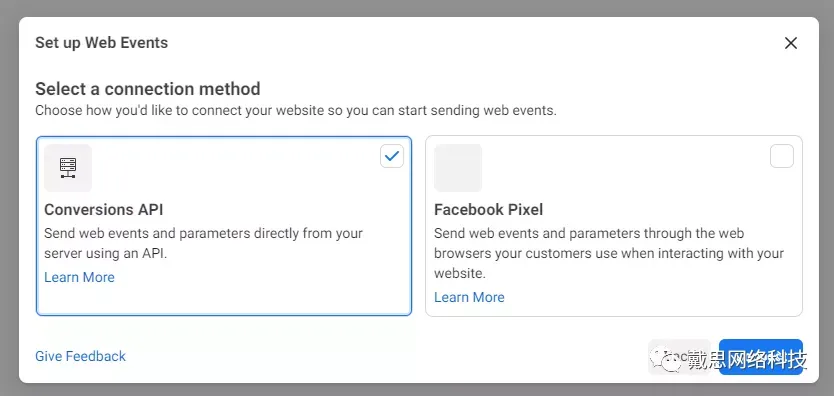Click the dimmed backdrop outside the dialog
The image size is (834, 396).
pos(417,7)
